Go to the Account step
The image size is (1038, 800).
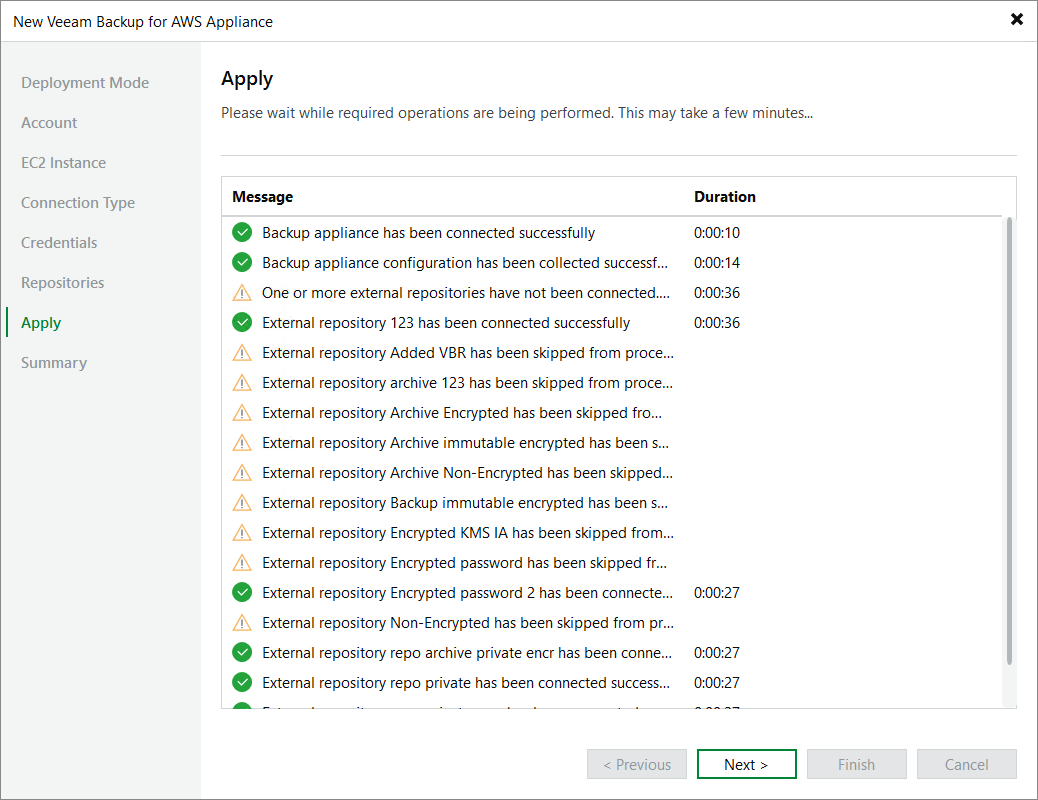(49, 123)
